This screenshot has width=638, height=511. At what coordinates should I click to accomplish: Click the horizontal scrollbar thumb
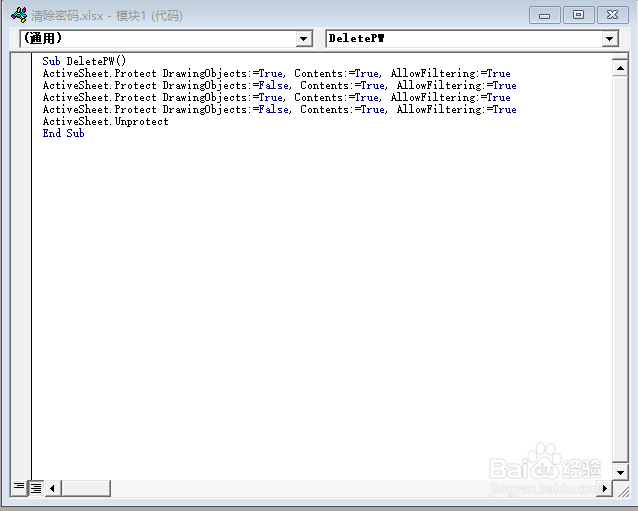[x=86, y=488]
